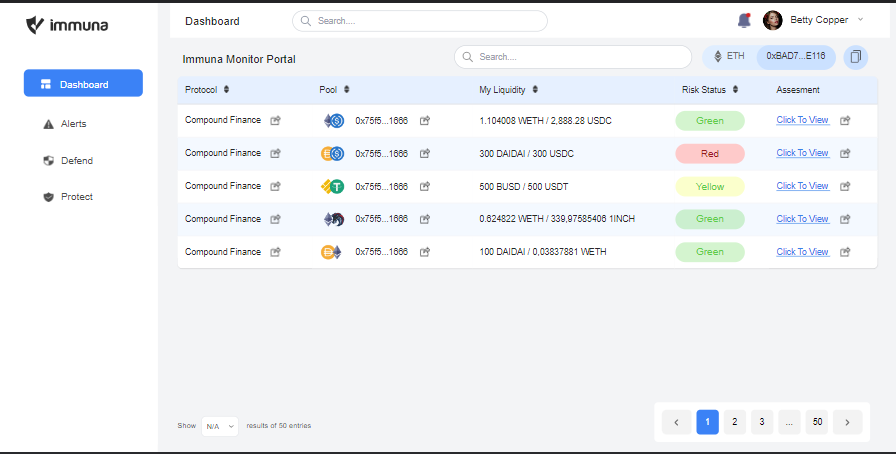The image size is (896, 454).
Task: Select liquidity text 500 BUSD / 500 USDT
Action: (x=524, y=186)
